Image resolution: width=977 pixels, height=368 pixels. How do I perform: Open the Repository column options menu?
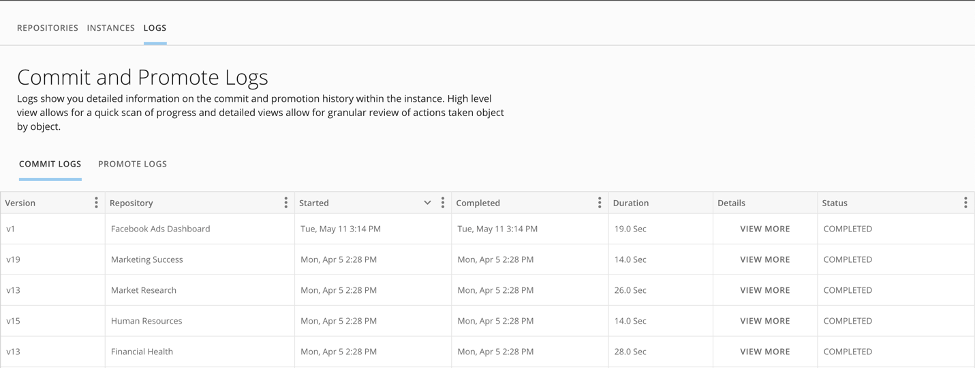pyautogui.click(x=286, y=202)
